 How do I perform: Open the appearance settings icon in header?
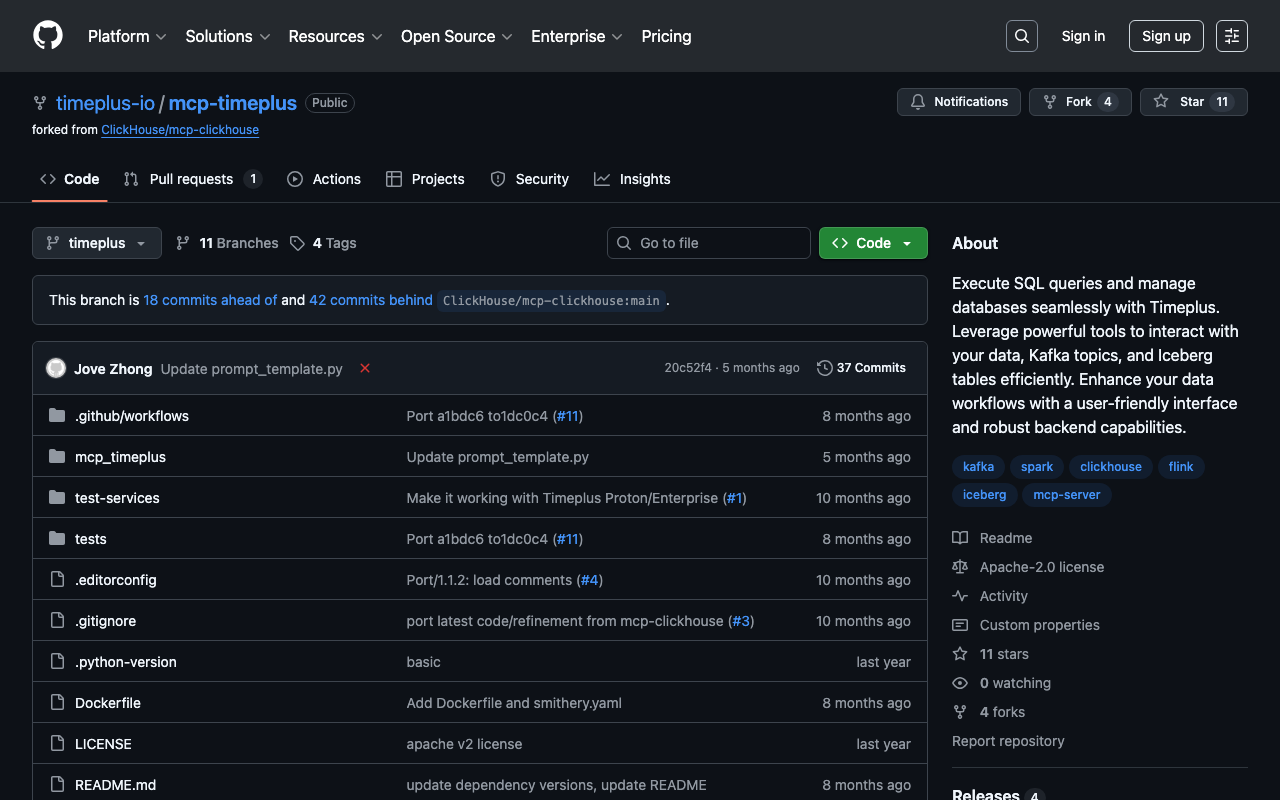pos(1231,36)
